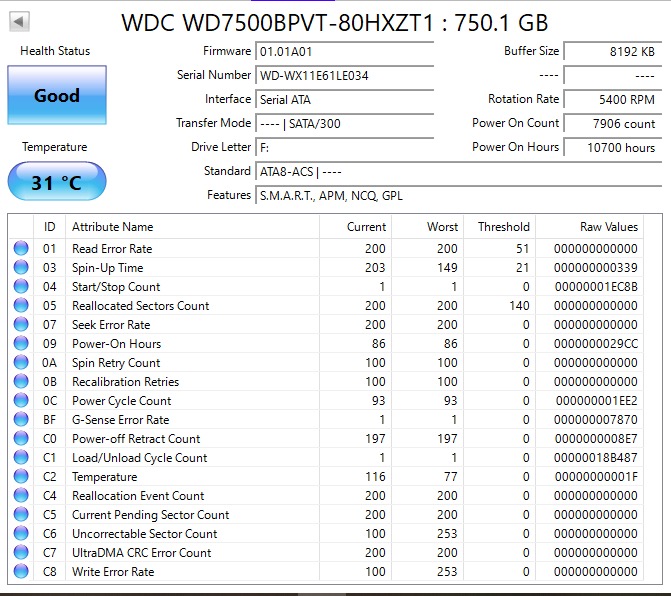Select the Power-On Hours attribute name

click(116, 344)
